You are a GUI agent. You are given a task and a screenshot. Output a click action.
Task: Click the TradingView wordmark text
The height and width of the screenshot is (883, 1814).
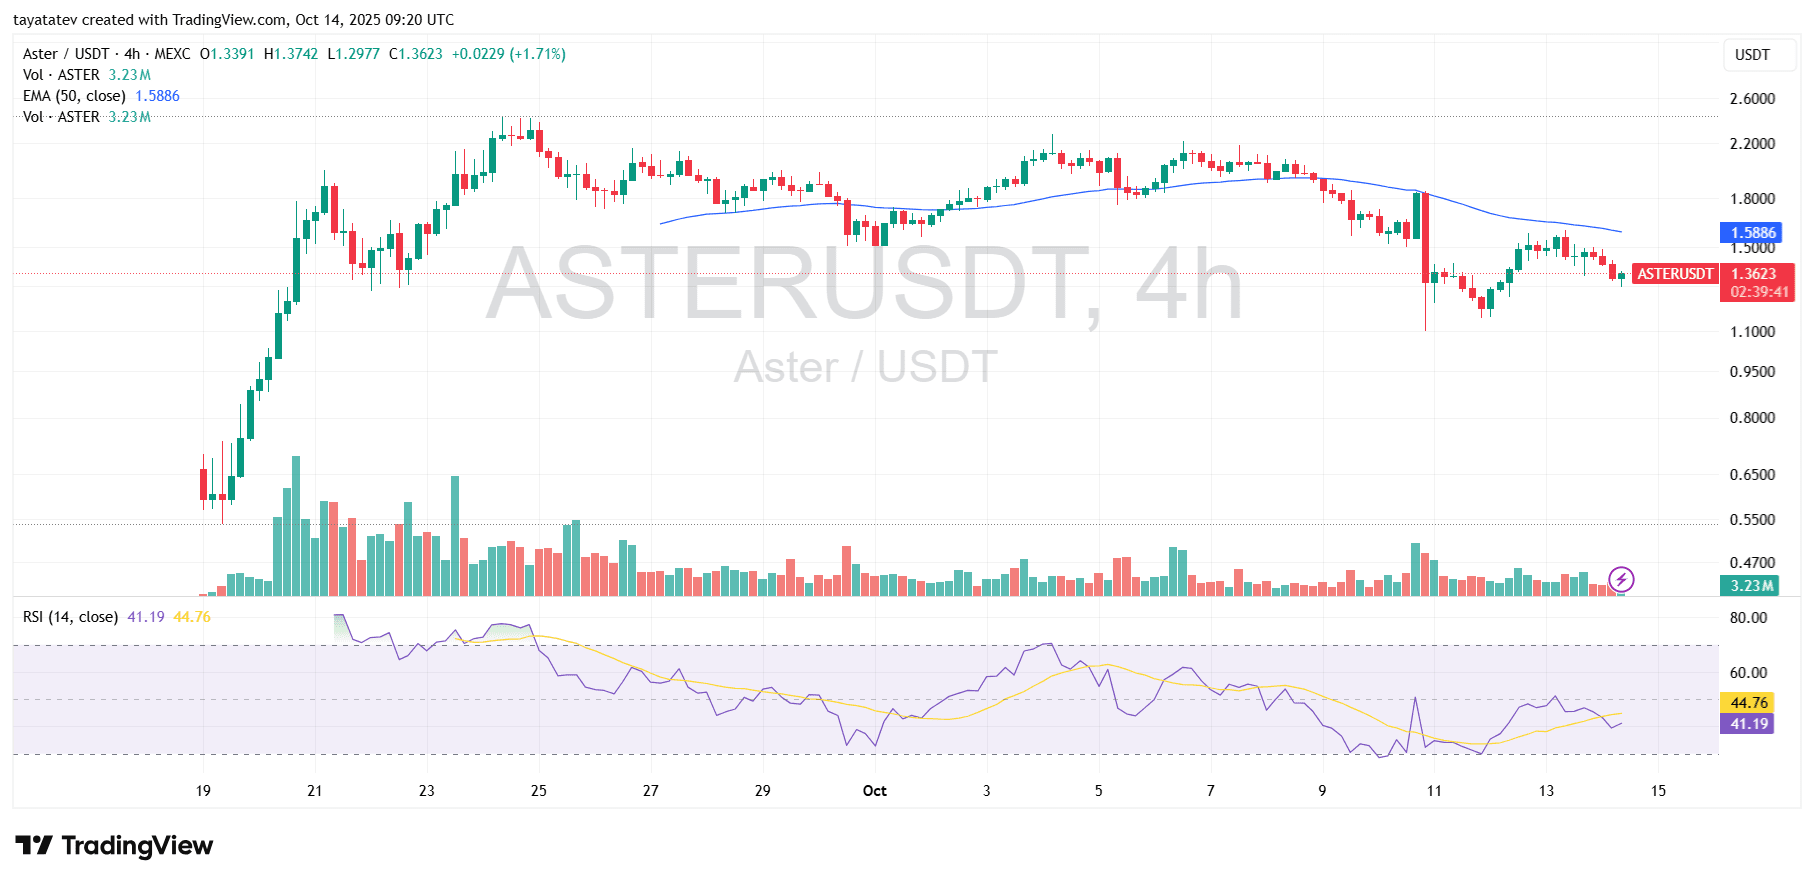point(137,846)
